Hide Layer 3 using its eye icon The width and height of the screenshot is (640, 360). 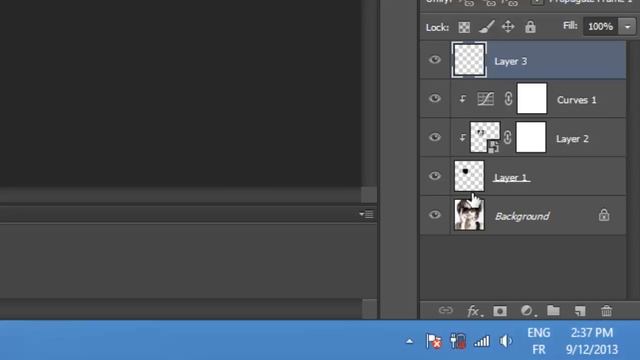tap(435, 60)
